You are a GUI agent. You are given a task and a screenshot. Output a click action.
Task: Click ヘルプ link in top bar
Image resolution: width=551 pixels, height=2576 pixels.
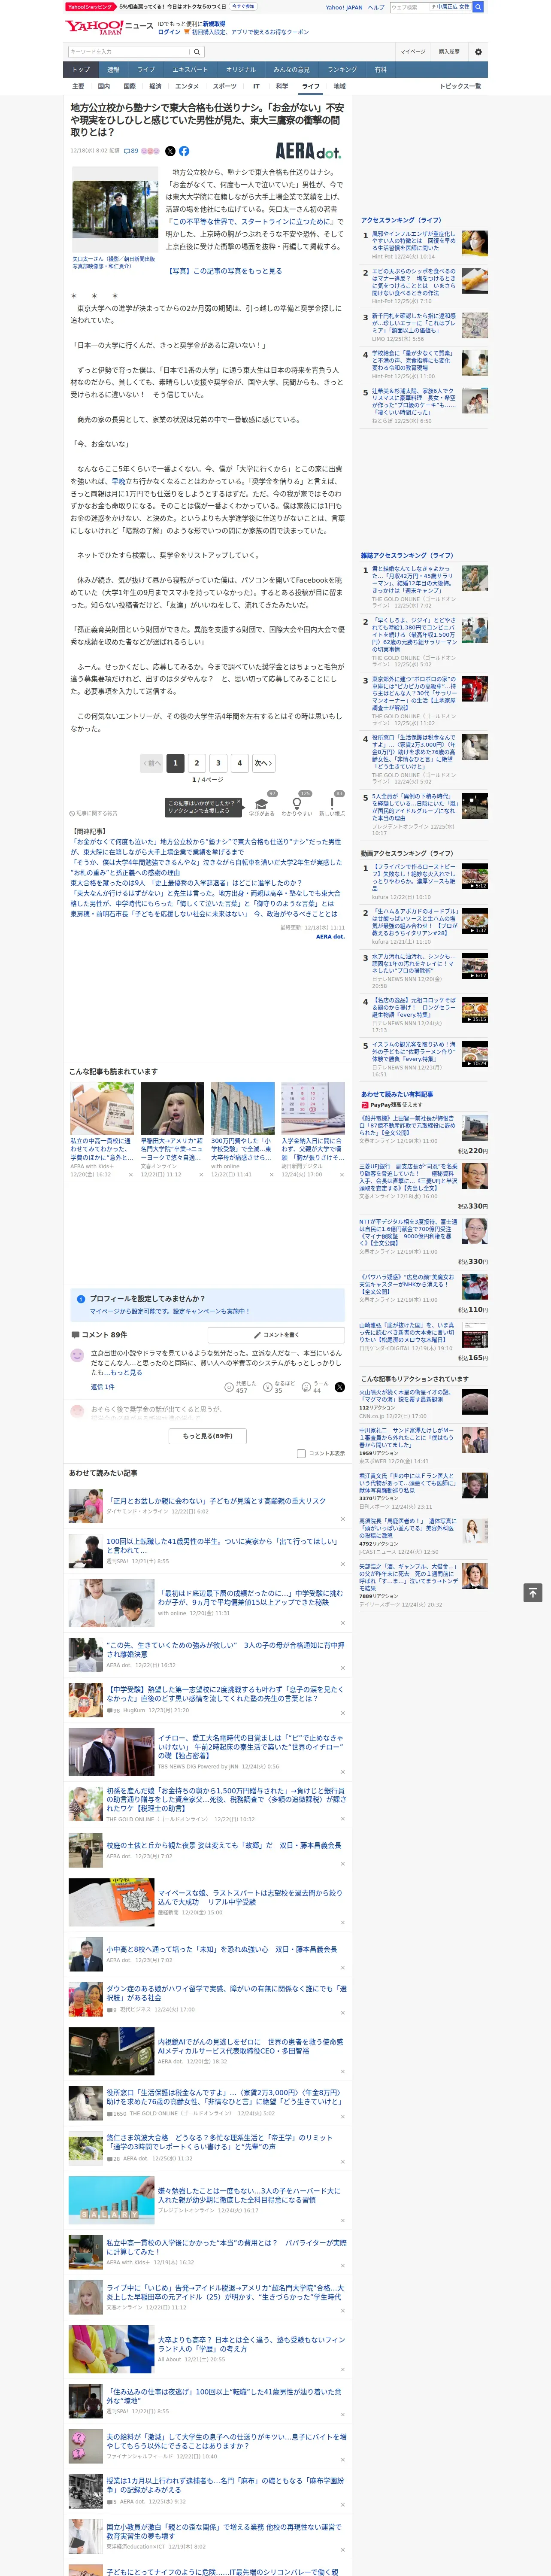click(376, 7)
